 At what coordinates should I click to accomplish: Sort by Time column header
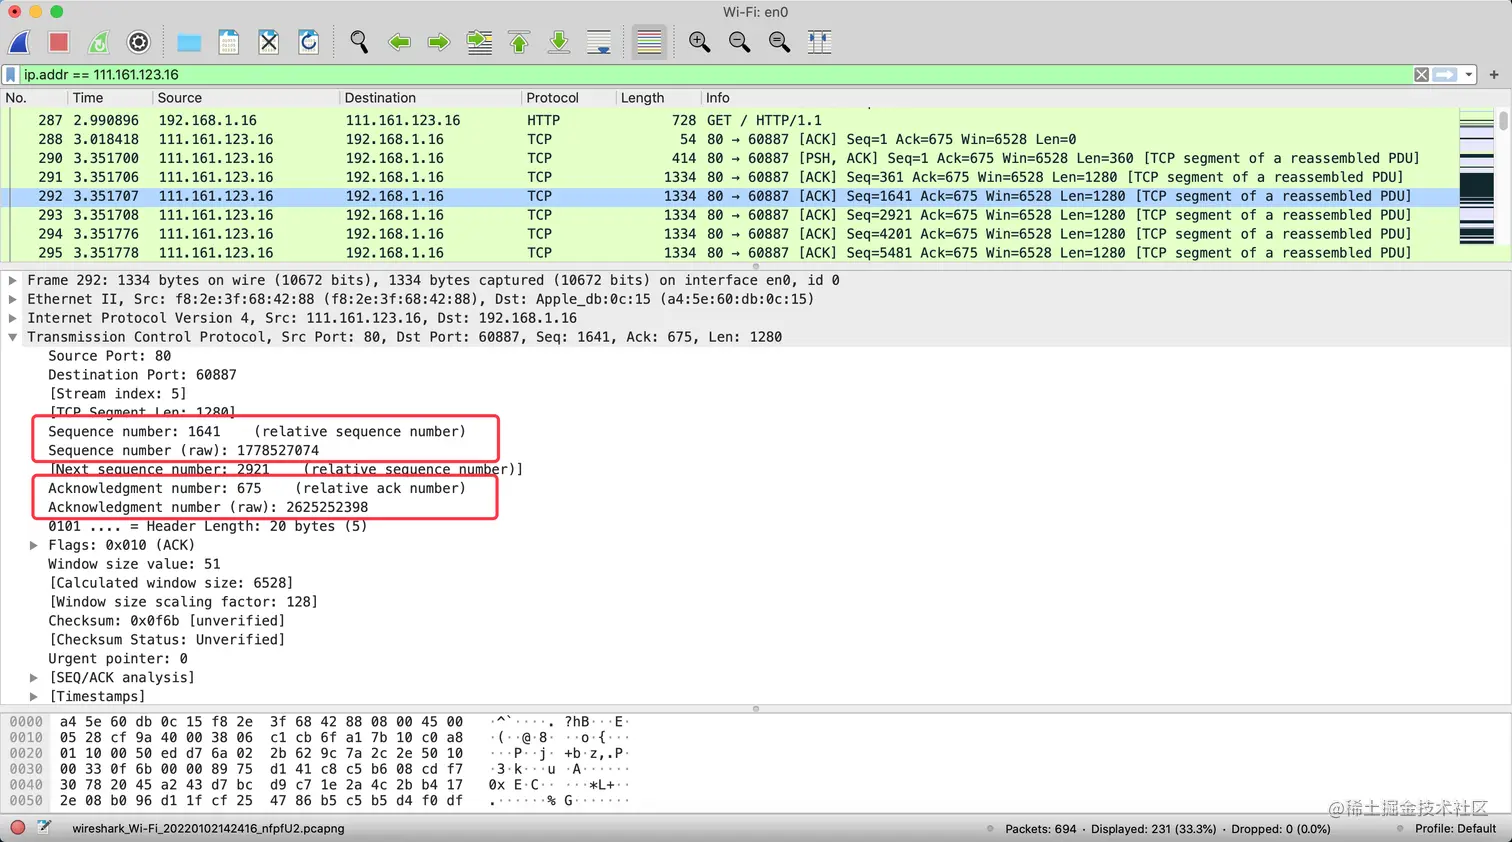109,98
